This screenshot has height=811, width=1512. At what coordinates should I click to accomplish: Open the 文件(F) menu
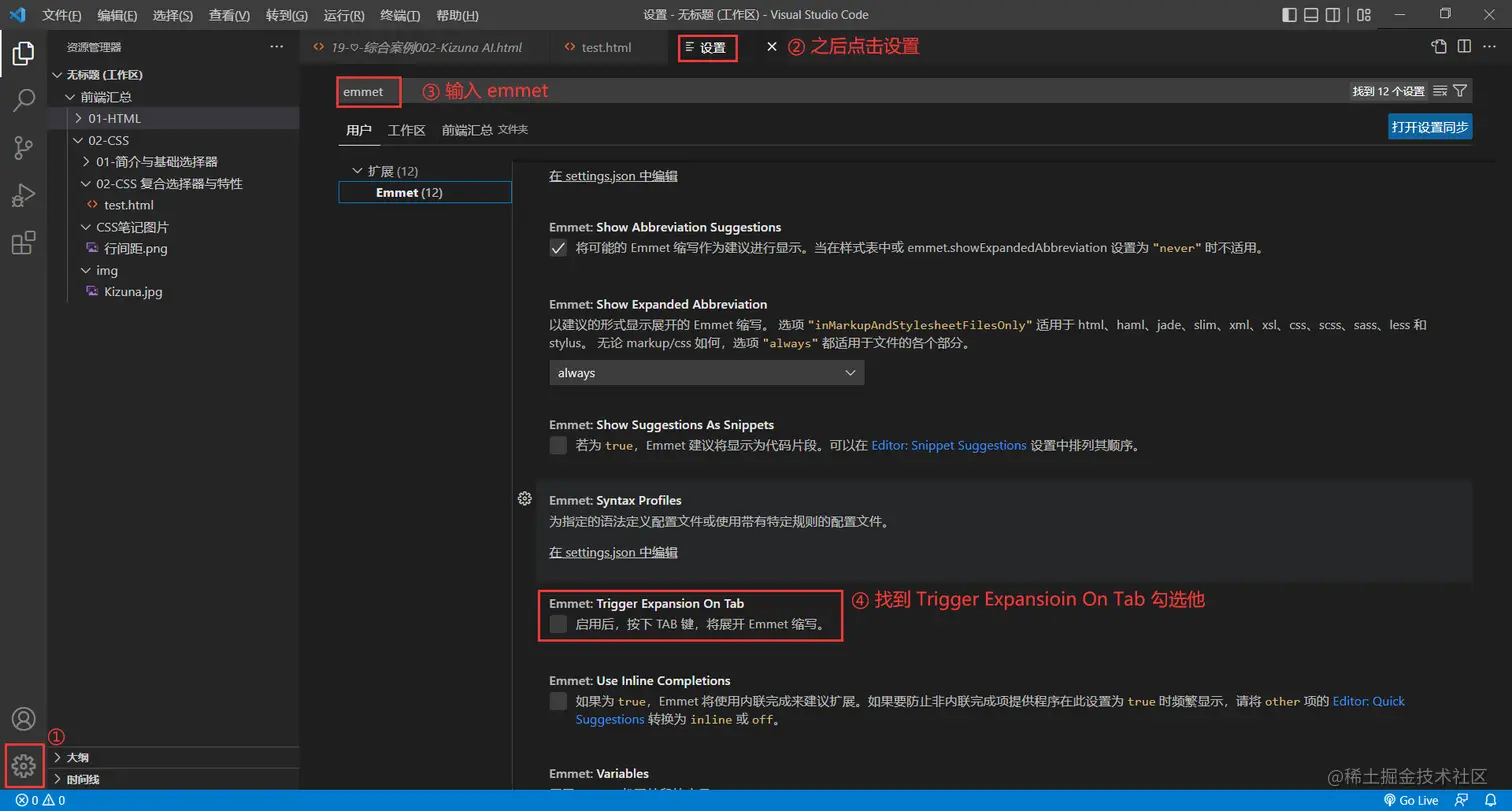coord(62,15)
